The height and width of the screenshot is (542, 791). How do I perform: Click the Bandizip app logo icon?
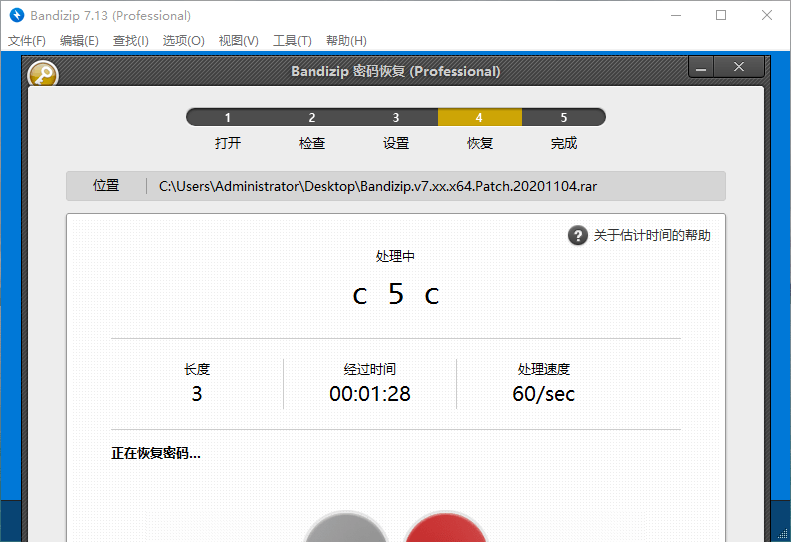(x=17, y=15)
